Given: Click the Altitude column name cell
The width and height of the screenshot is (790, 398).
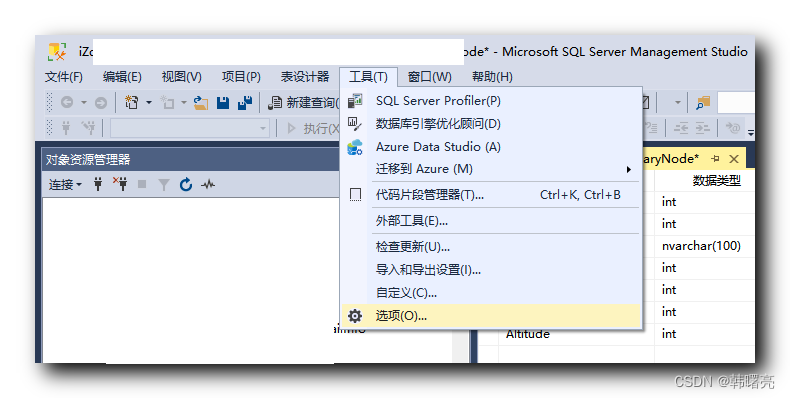Looking at the screenshot, I should [x=576, y=334].
